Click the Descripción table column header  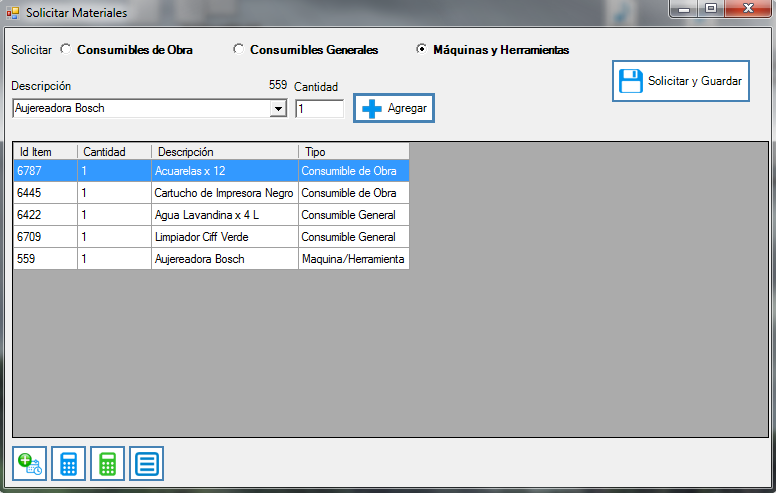tap(225, 151)
